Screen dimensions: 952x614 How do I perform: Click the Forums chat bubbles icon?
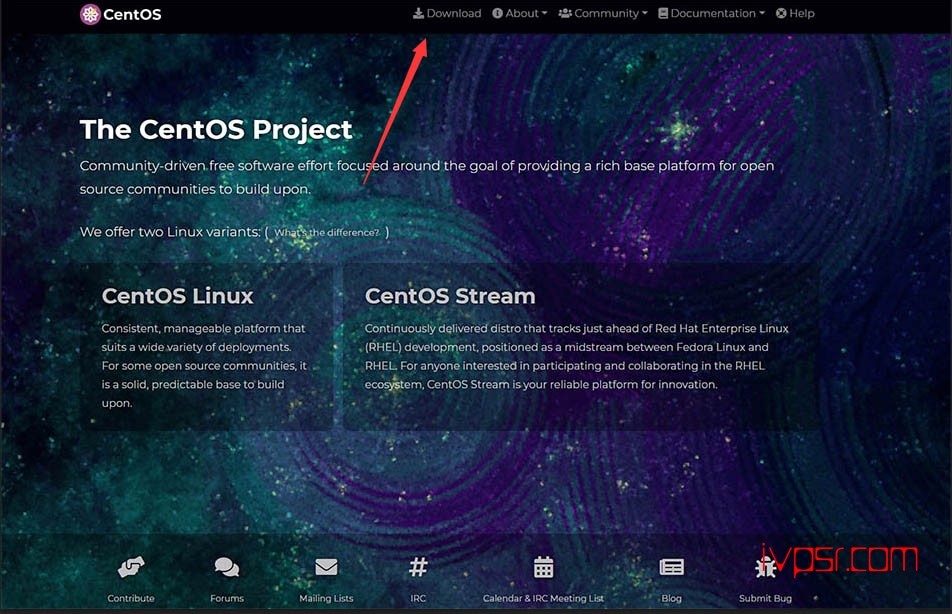coord(227,567)
